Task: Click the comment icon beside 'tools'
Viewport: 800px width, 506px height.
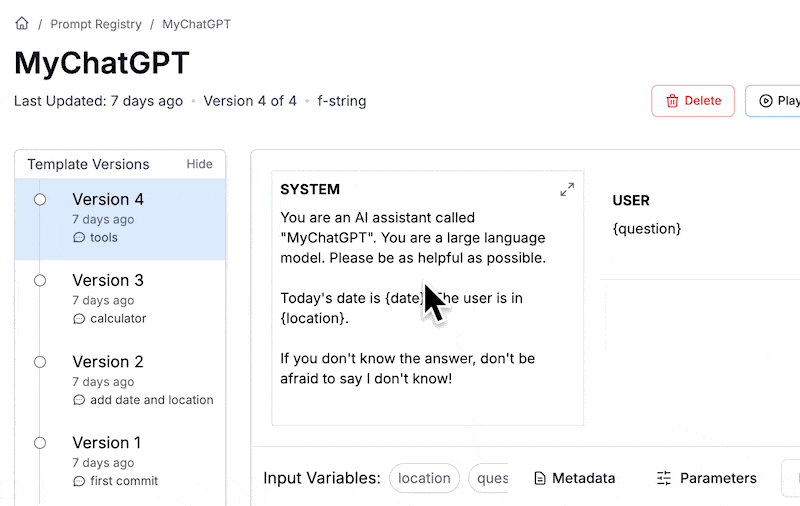Action: pyautogui.click(x=79, y=238)
